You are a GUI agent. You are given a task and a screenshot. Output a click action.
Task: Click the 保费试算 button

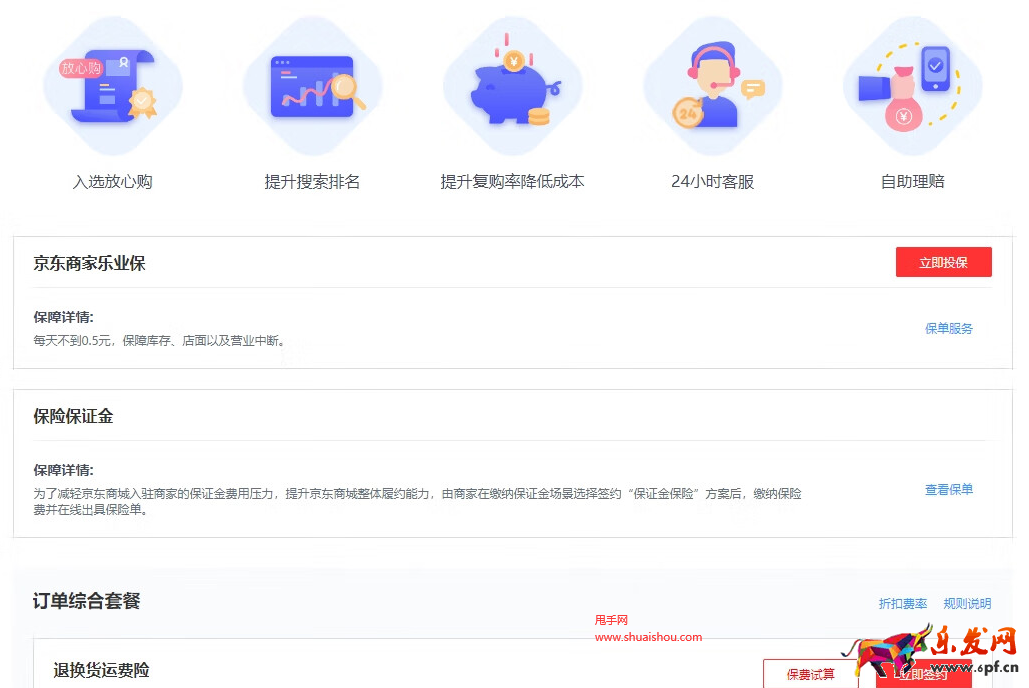click(x=811, y=674)
